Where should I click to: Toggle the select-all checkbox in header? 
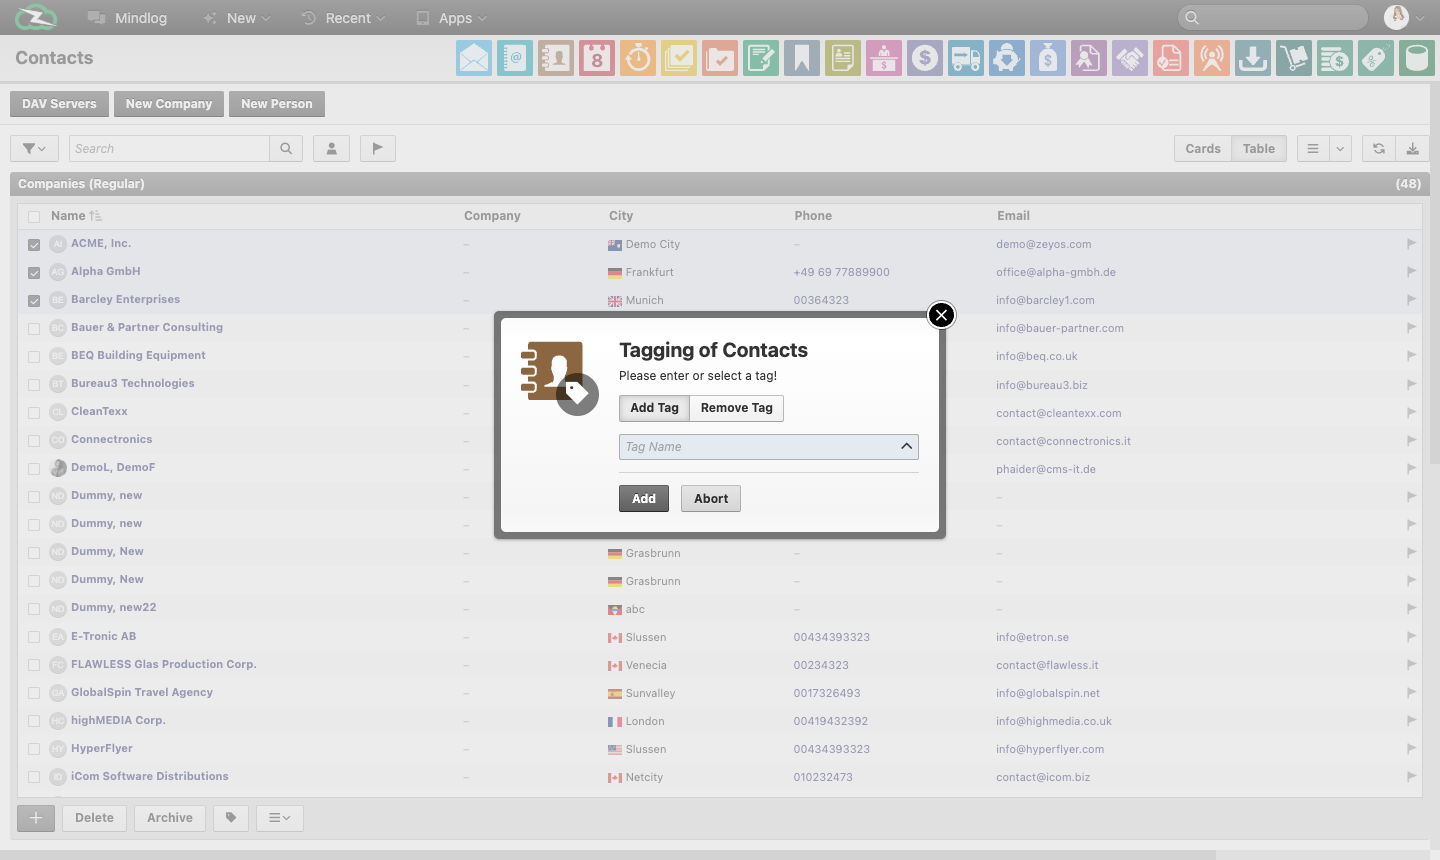[34, 217]
